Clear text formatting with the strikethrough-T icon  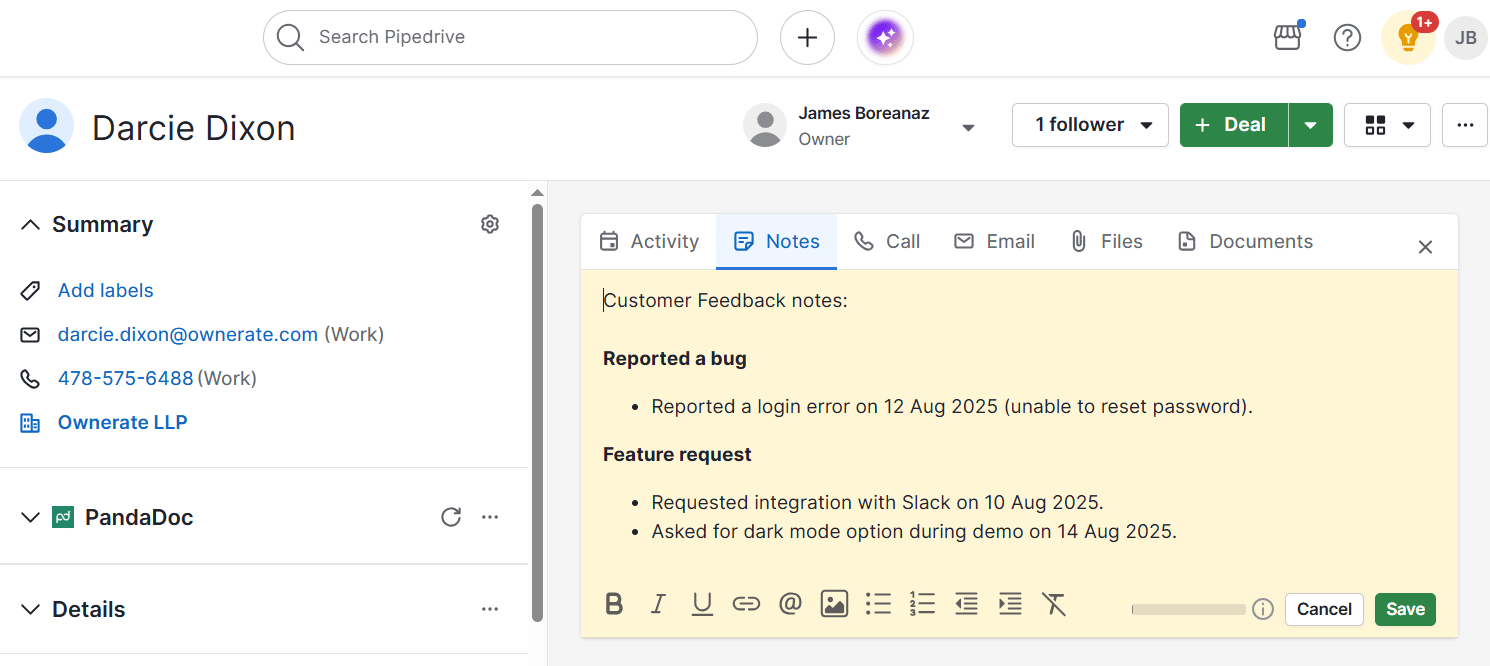tap(1054, 603)
